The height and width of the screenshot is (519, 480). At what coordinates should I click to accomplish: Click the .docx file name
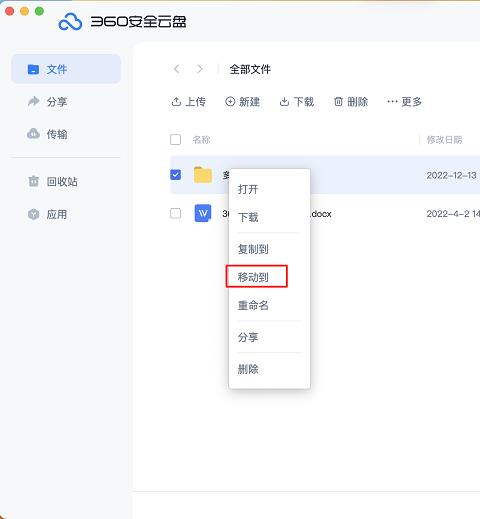coord(321,214)
